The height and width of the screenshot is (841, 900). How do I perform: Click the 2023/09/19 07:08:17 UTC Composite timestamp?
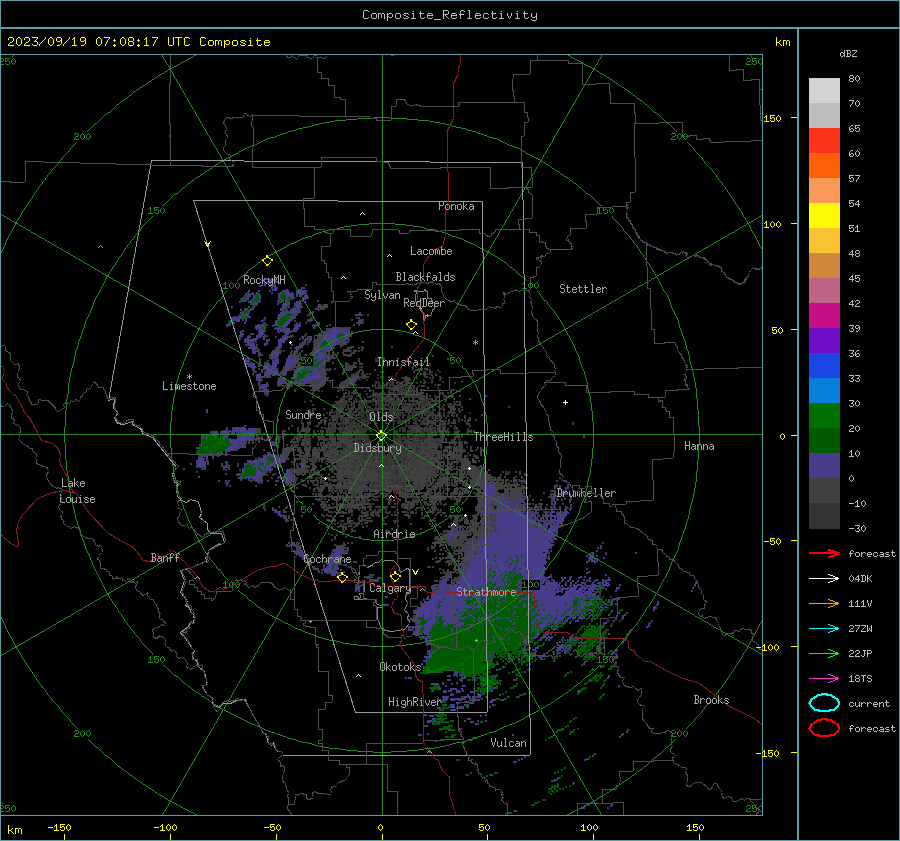click(138, 42)
